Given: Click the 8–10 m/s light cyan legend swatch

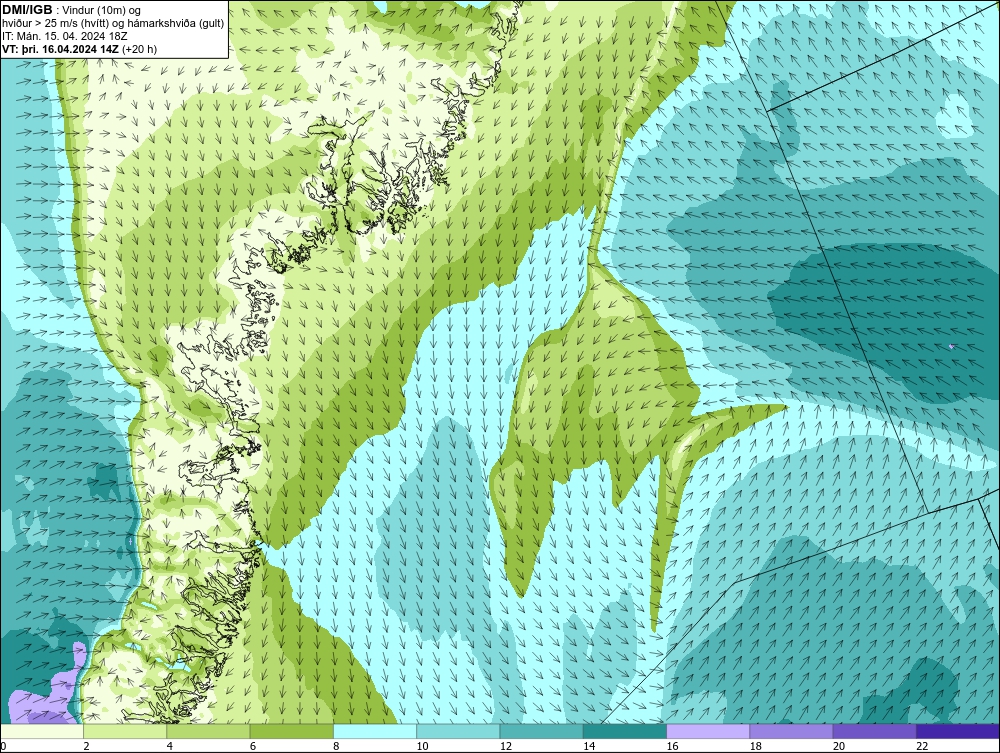Looking at the screenshot, I should 375,731.
